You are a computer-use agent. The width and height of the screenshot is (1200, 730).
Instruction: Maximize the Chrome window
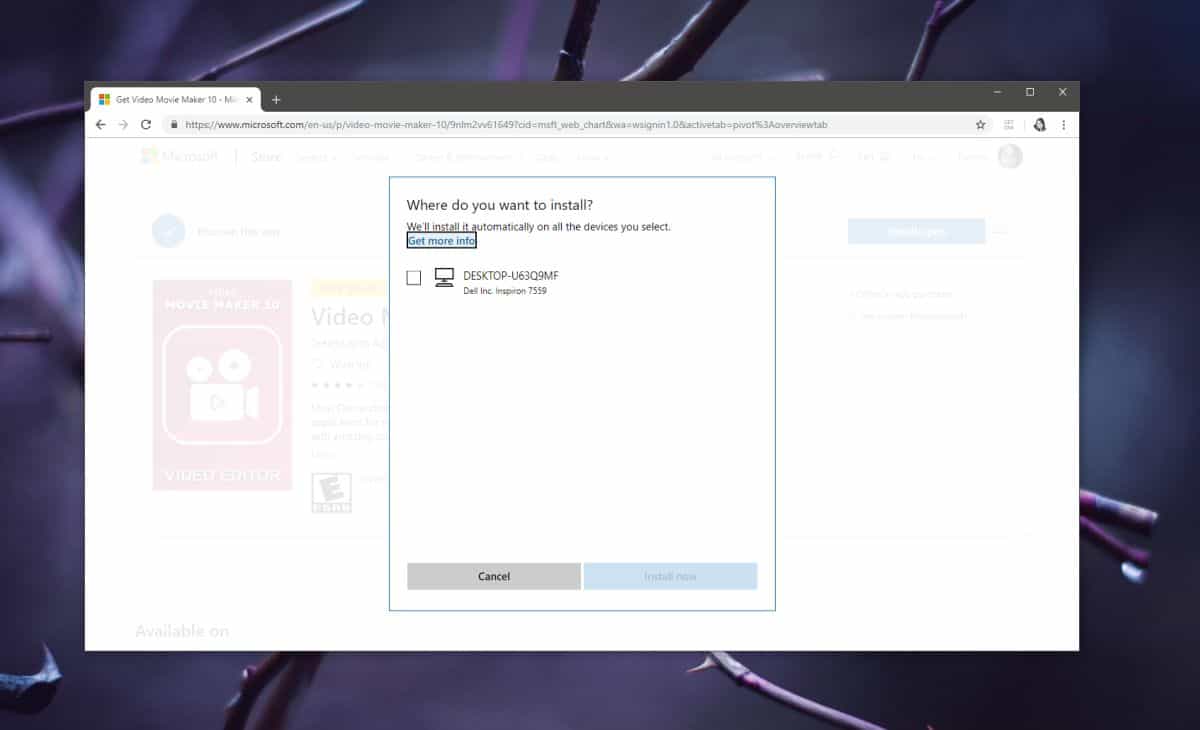[1030, 92]
